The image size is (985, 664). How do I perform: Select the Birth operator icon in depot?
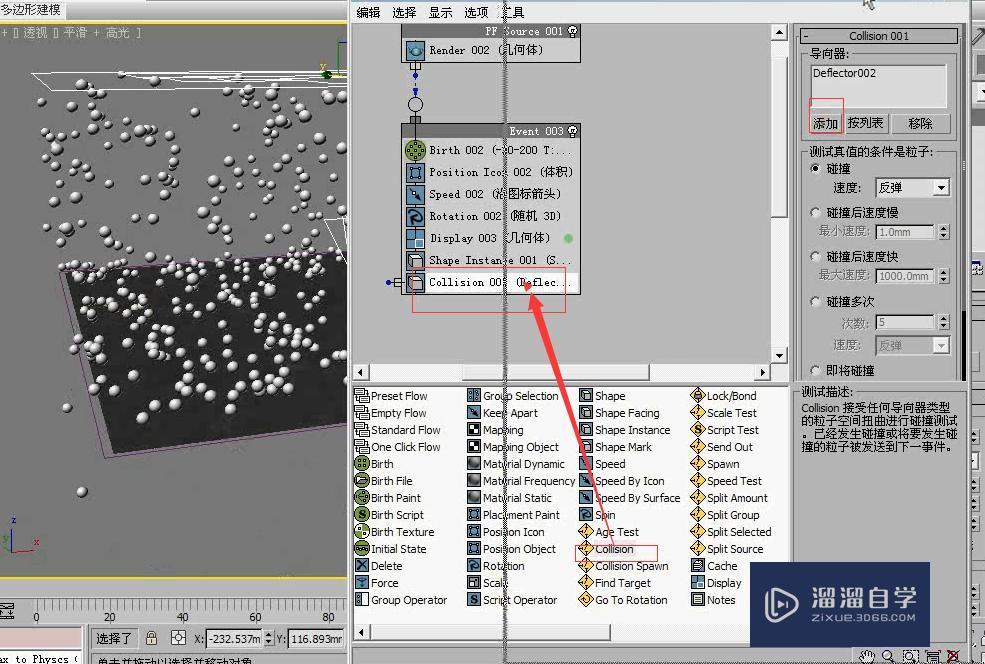(x=362, y=464)
